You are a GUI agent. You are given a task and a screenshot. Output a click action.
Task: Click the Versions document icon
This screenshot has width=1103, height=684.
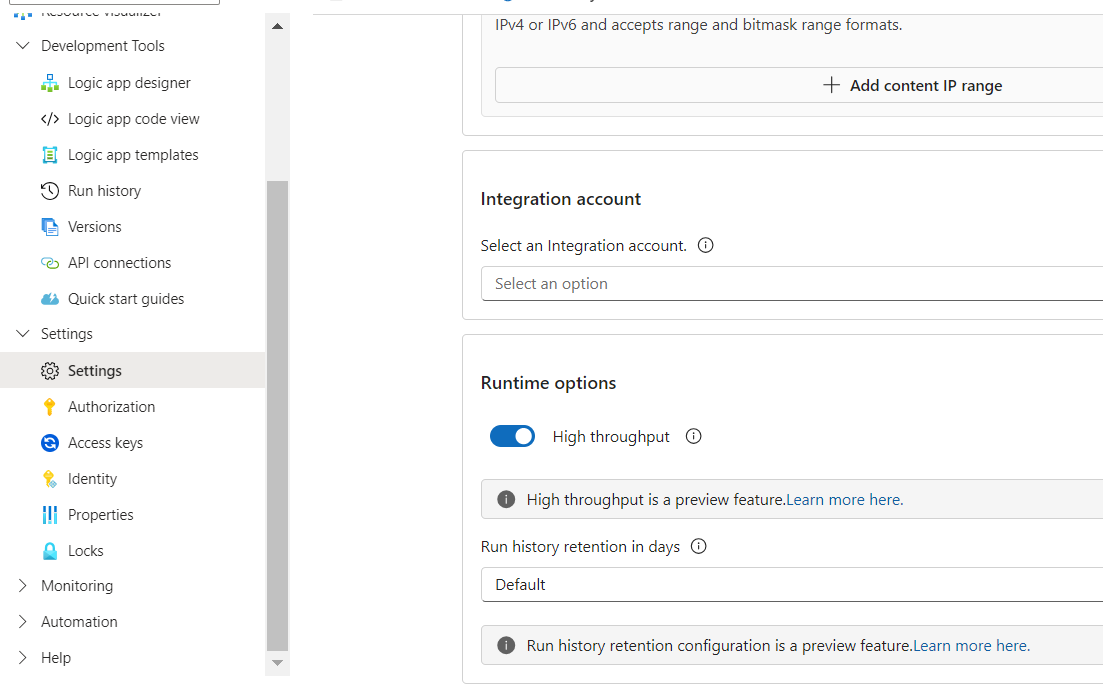click(x=50, y=227)
